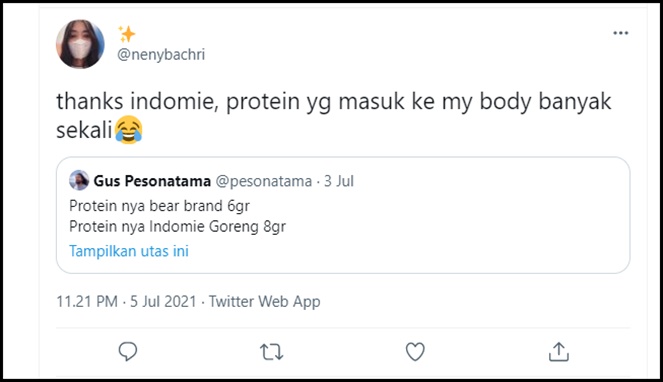Click the Gus Pesonatama name

coord(152,181)
